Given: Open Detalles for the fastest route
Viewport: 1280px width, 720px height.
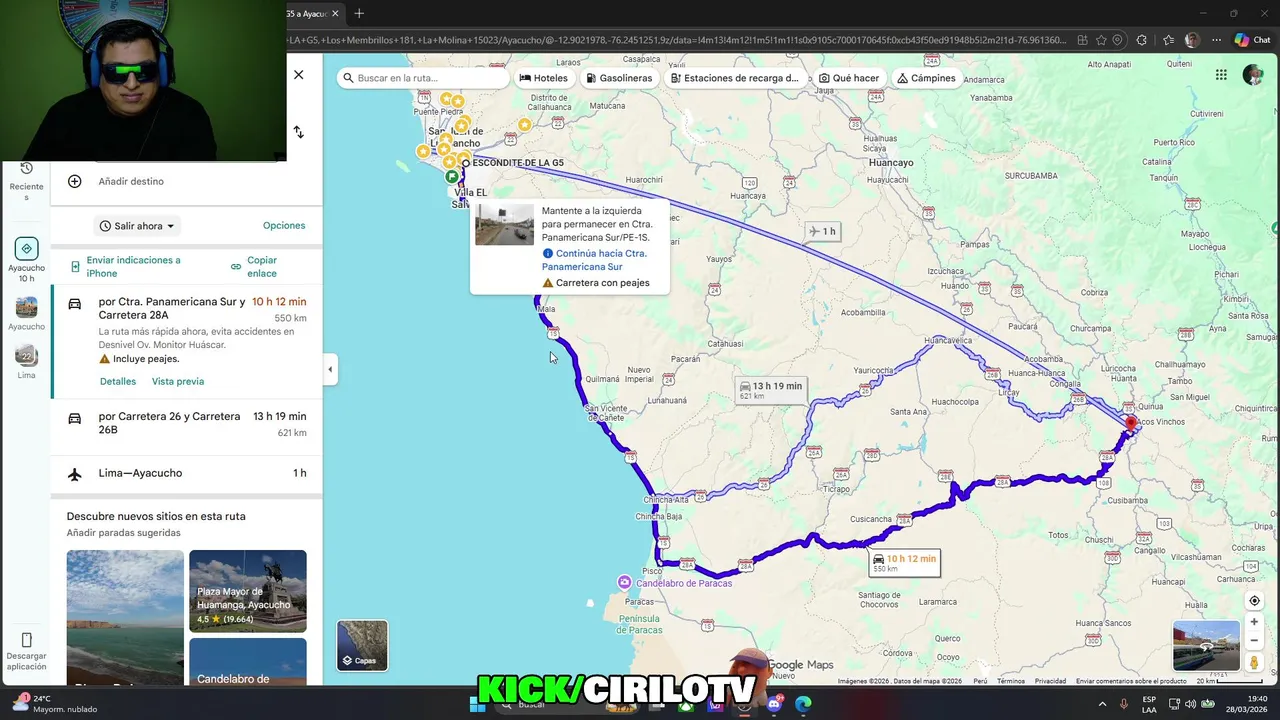Looking at the screenshot, I should pyautogui.click(x=118, y=382).
